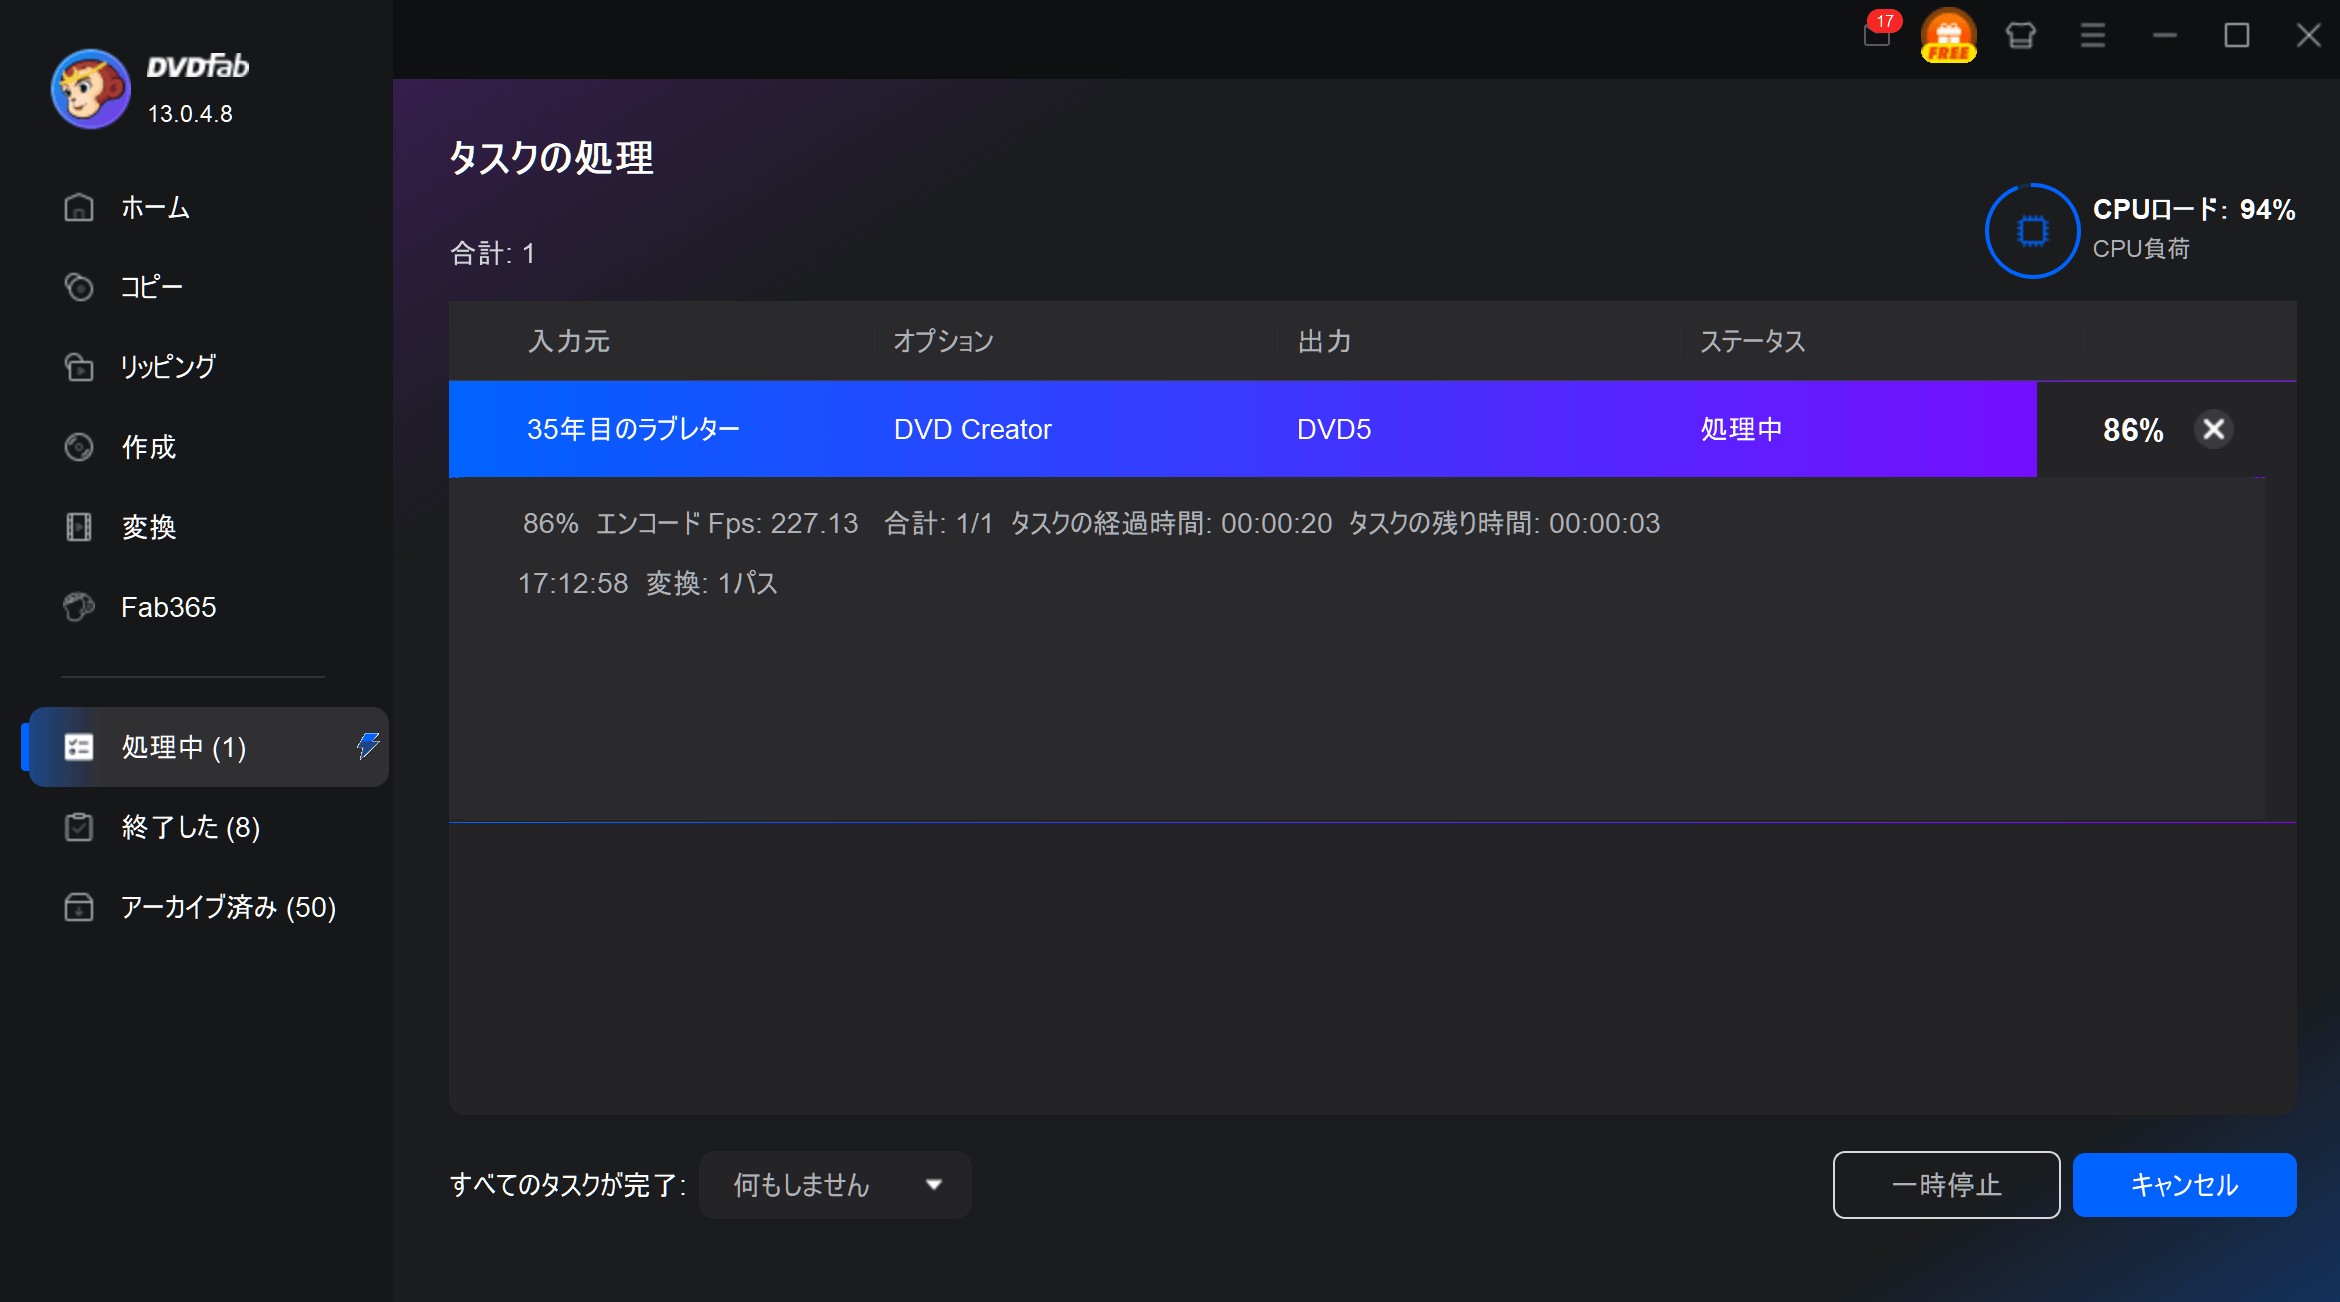Open the ホーム sidebar item
Viewport: 2340px width, 1302px height.
(x=155, y=207)
